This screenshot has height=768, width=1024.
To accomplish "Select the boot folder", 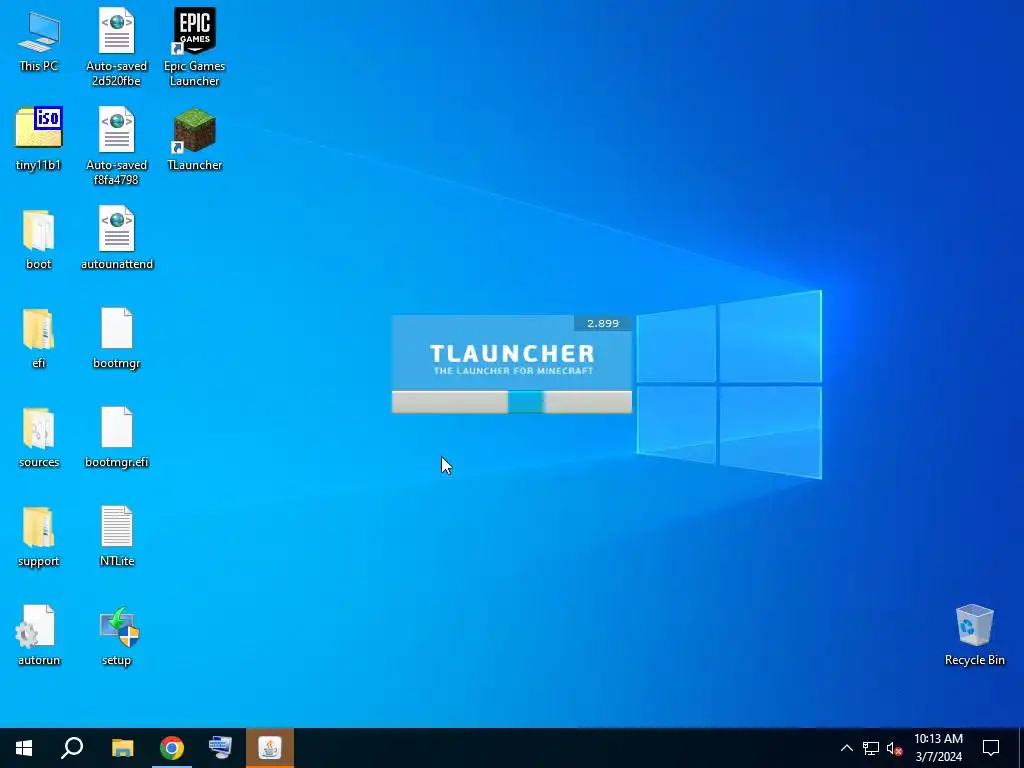I will pyautogui.click(x=39, y=239).
